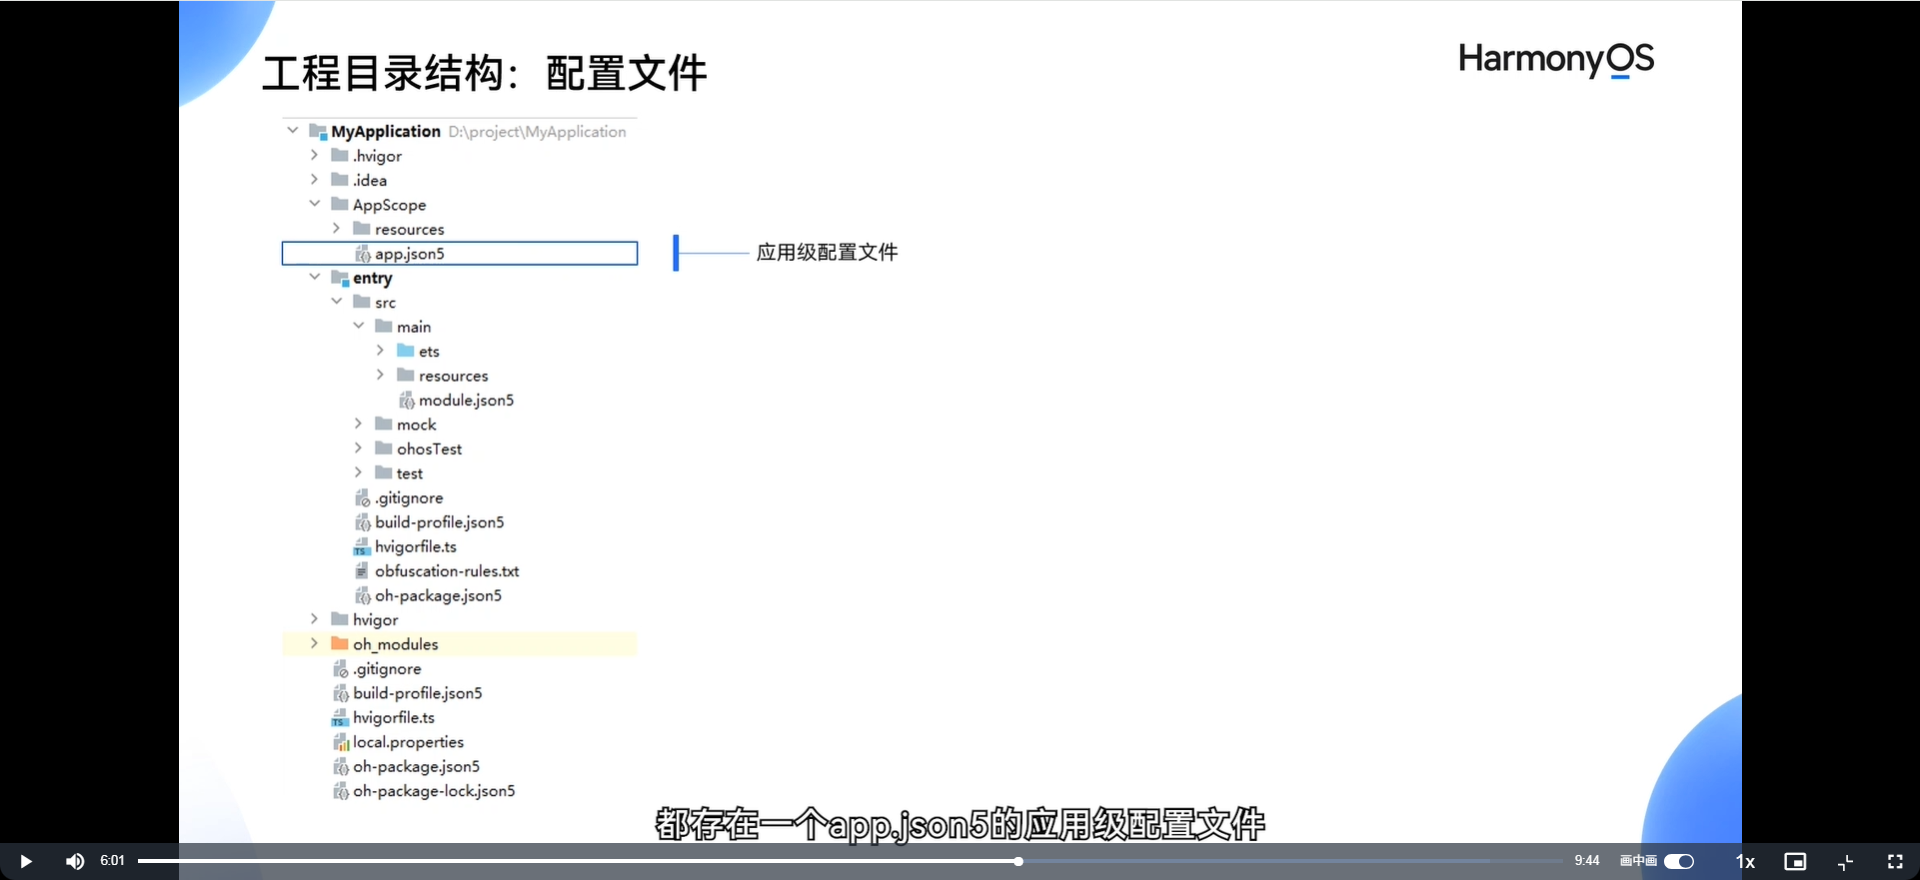The width and height of the screenshot is (1920, 880).
Task: Open picture-in-picture mode icon
Action: pyautogui.click(x=1795, y=861)
